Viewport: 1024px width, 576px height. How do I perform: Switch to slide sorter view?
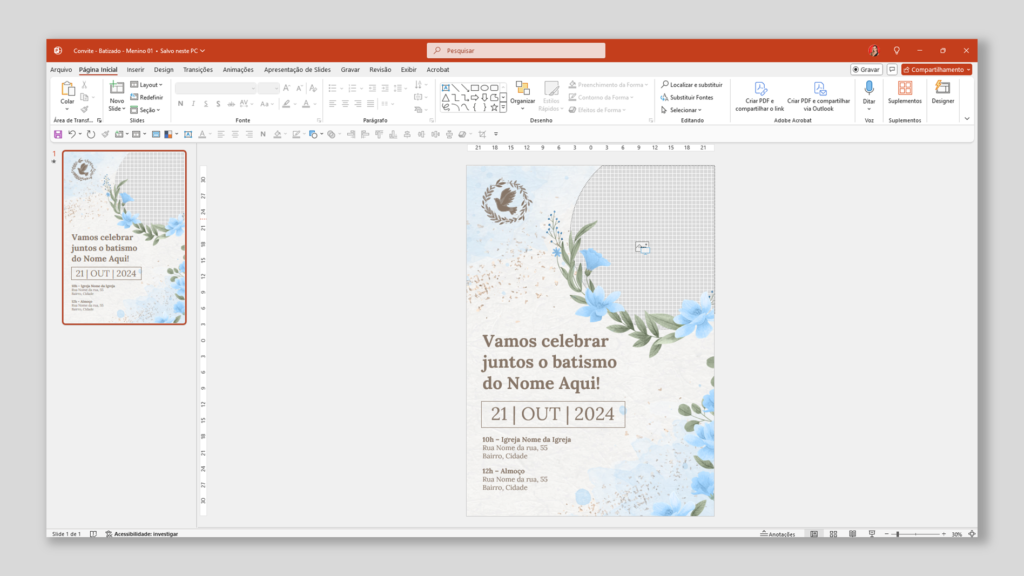[x=833, y=534]
